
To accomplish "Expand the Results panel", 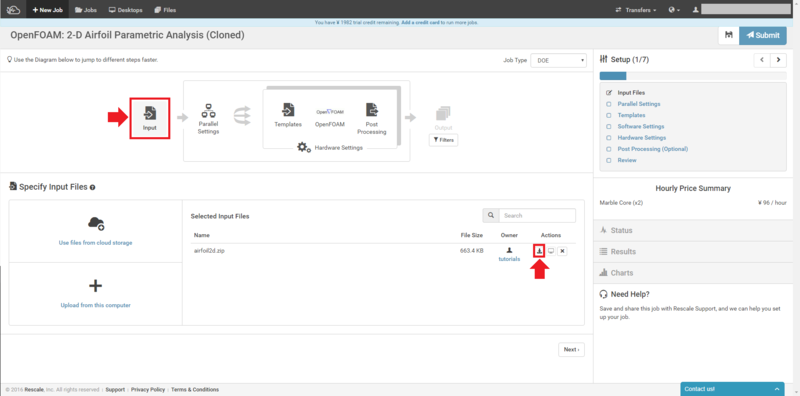I will coord(693,252).
